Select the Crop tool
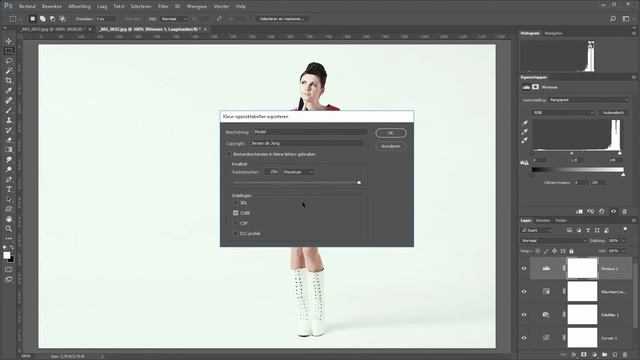The width and height of the screenshot is (640, 360). tap(9, 80)
